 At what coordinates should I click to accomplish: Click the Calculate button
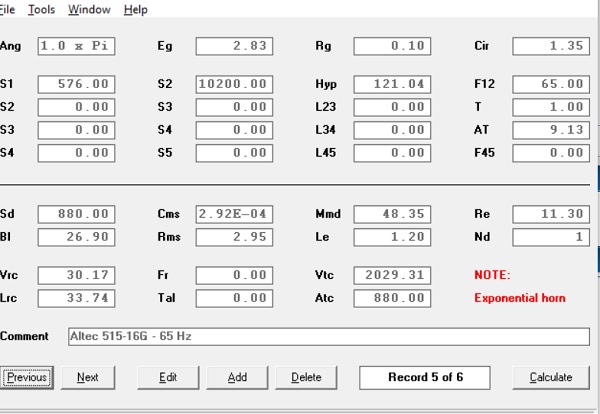point(551,378)
